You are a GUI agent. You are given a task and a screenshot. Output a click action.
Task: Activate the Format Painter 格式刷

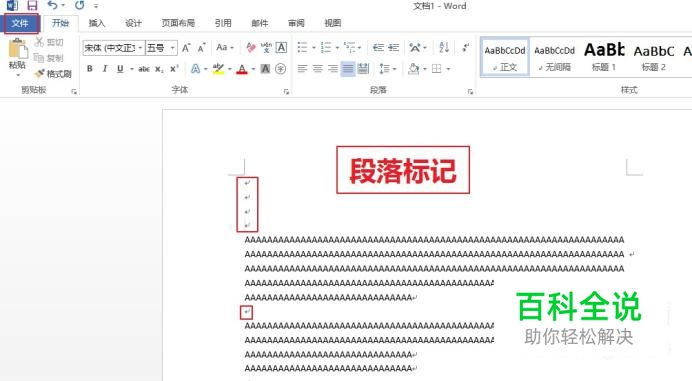(53, 74)
